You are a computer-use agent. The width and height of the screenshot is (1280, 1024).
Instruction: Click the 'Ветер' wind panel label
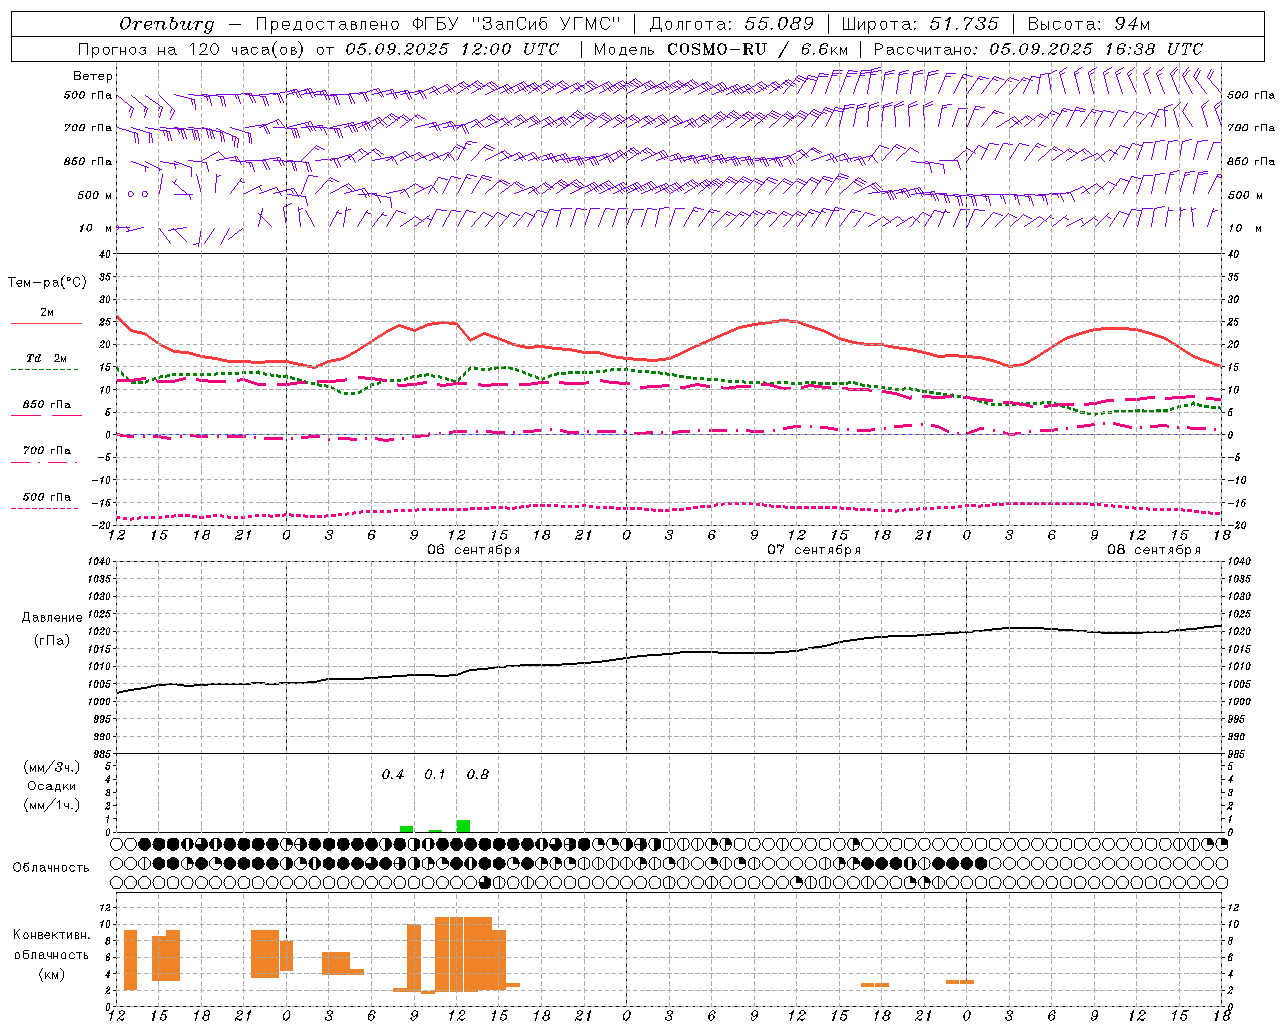pyautogui.click(x=93, y=76)
